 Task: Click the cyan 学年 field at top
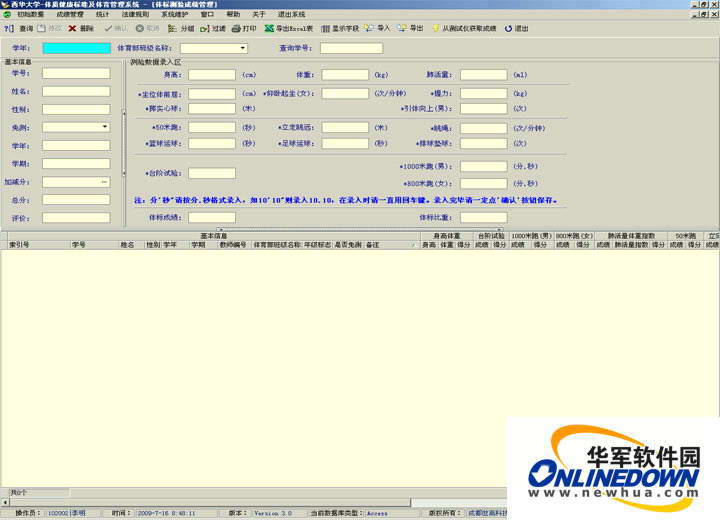click(x=76, y=48)
